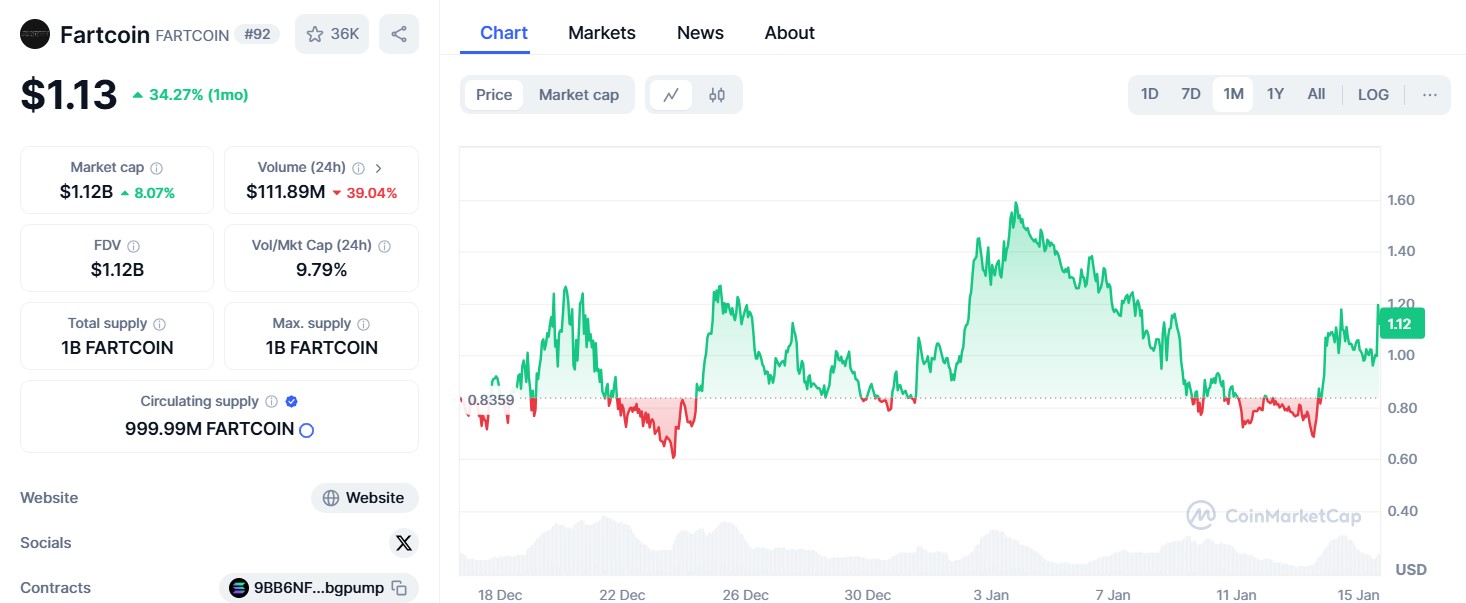Show Circulating supply info icon
Image resolution: width=1466 pixels, height=603 pixels.
(x=271, y=402)
